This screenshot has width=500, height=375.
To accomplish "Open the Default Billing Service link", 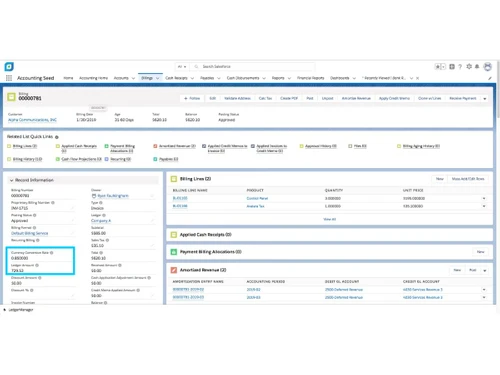I will pyautogui.click(x=30, y=233).
